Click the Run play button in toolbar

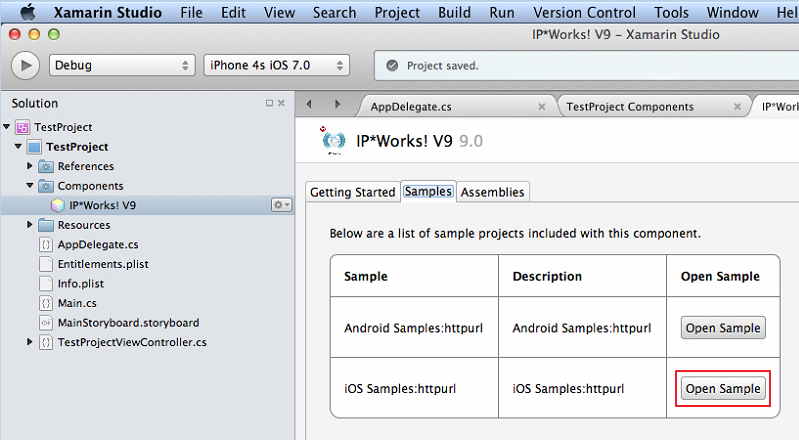point(25,65)
